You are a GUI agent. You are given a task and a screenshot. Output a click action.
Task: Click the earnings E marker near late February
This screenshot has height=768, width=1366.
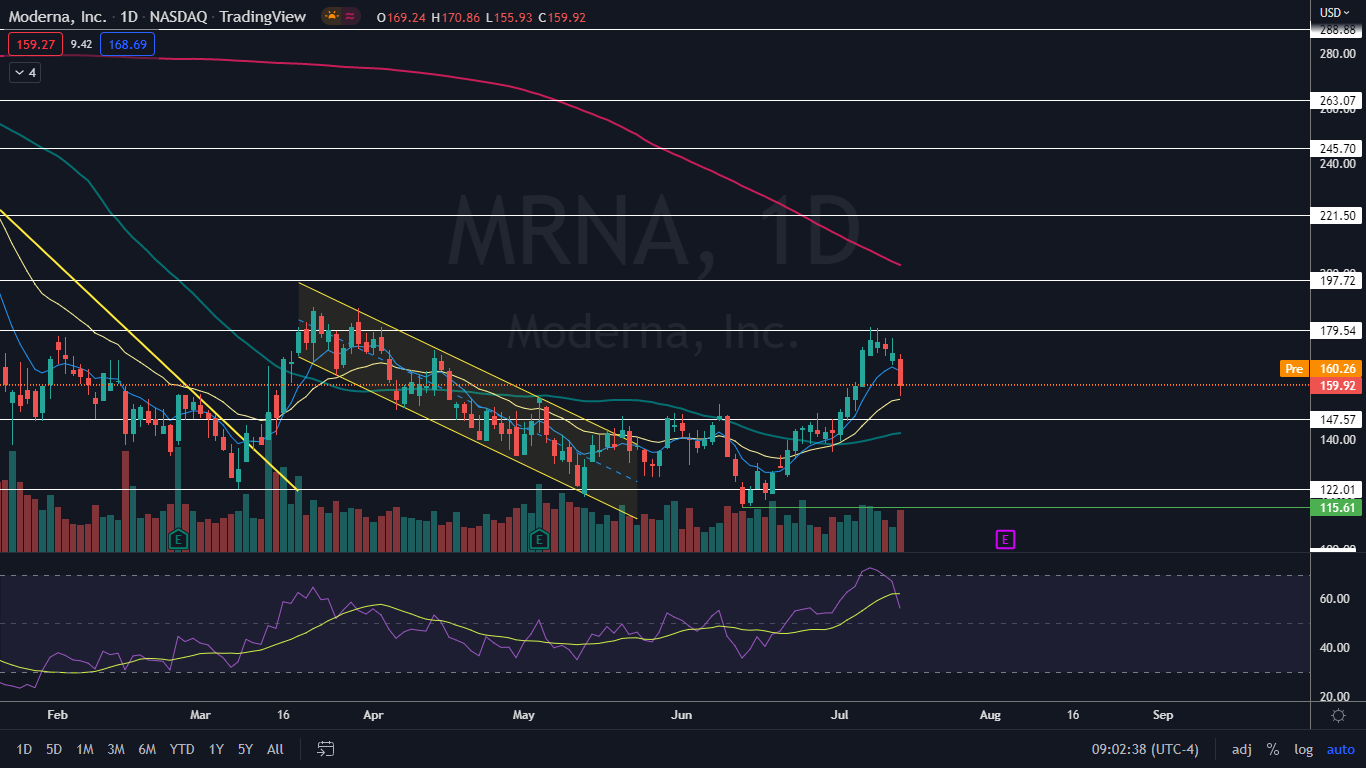coord(178,540)
